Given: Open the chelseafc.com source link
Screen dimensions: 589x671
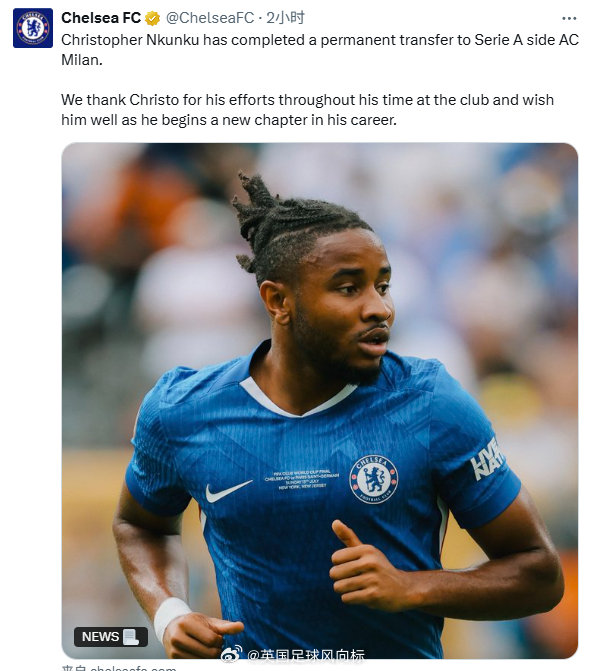Looking at the screenshot, I should (x=119, y=668).
